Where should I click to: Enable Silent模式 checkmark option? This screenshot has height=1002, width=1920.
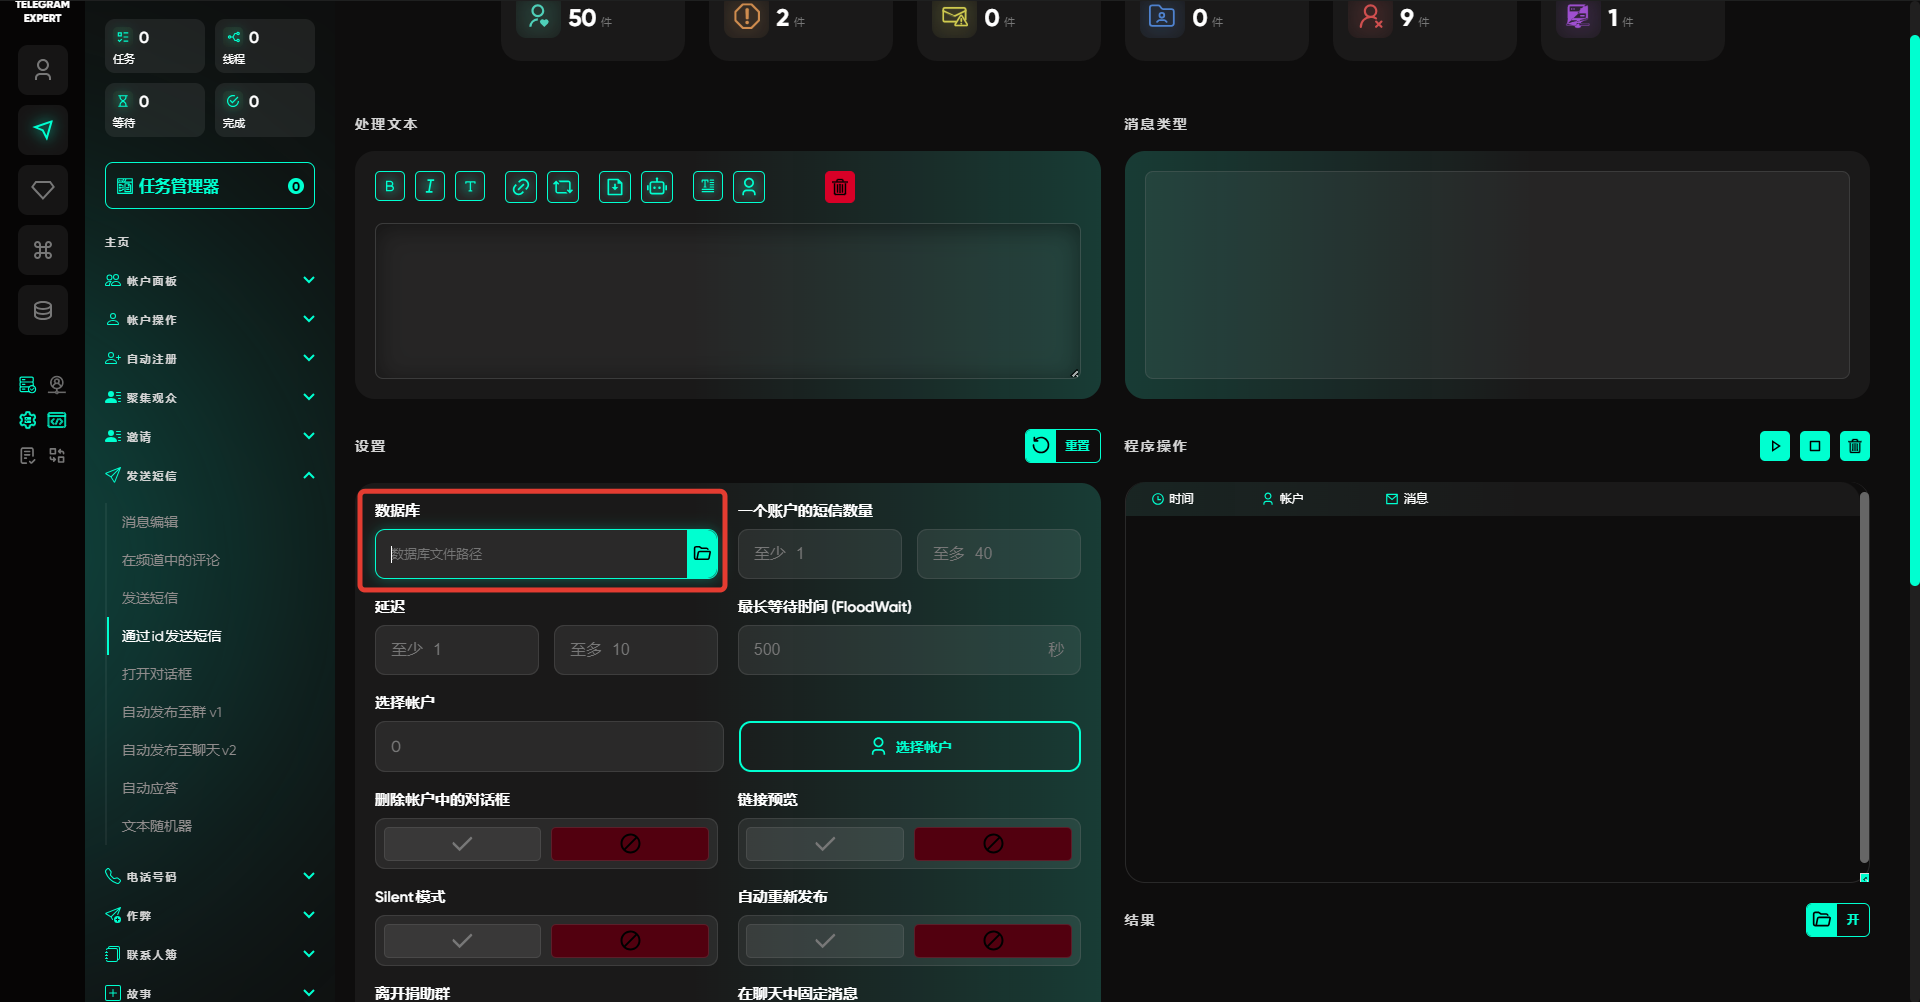(x=462, y=941)
